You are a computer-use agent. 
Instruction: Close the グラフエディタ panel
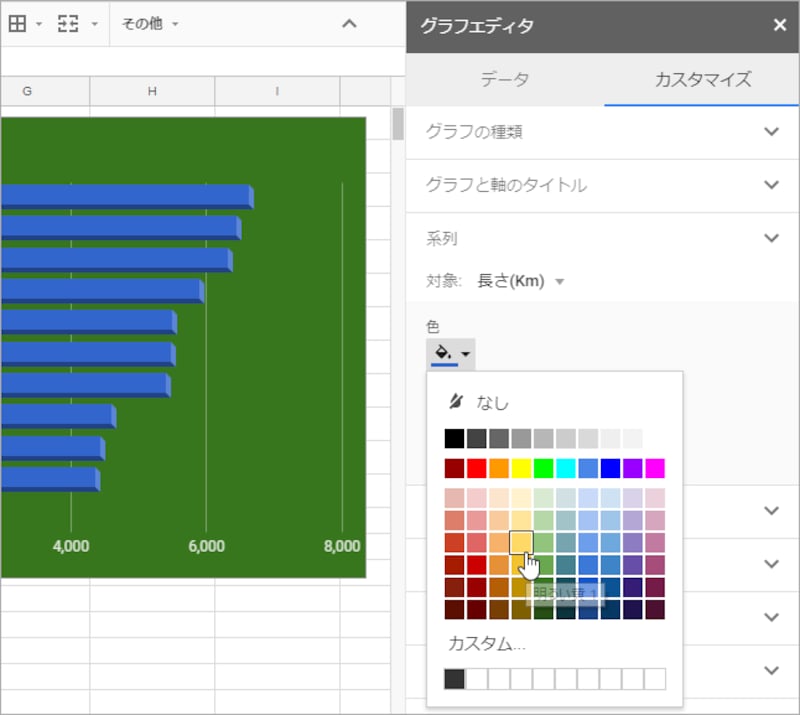point(779,26)
